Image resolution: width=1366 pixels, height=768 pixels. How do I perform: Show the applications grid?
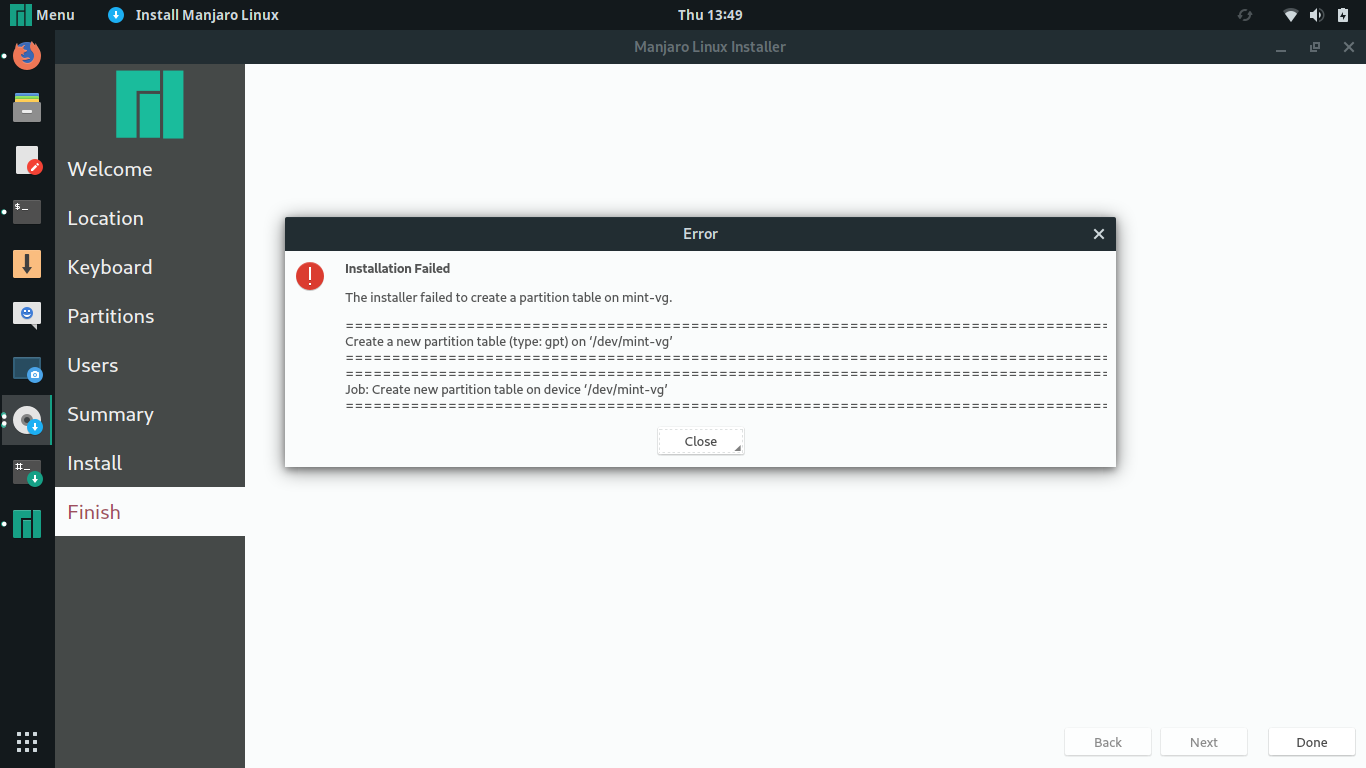point(27,742)
